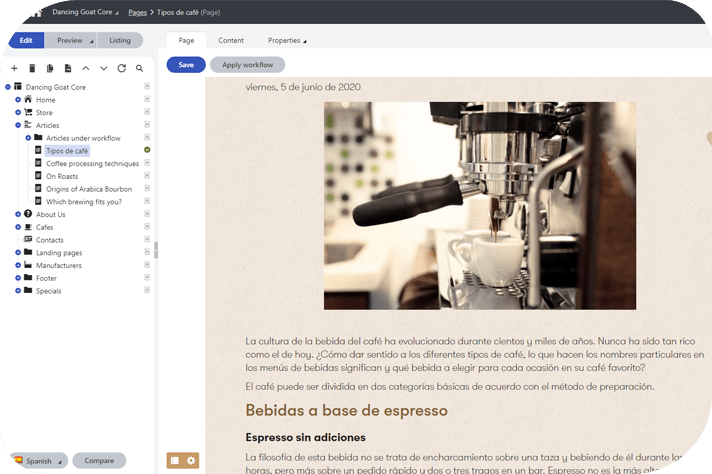Click the home icon in top header bar
Viewport: 712px width, 474px height.
pyautogui.click(x=36, y=12)
